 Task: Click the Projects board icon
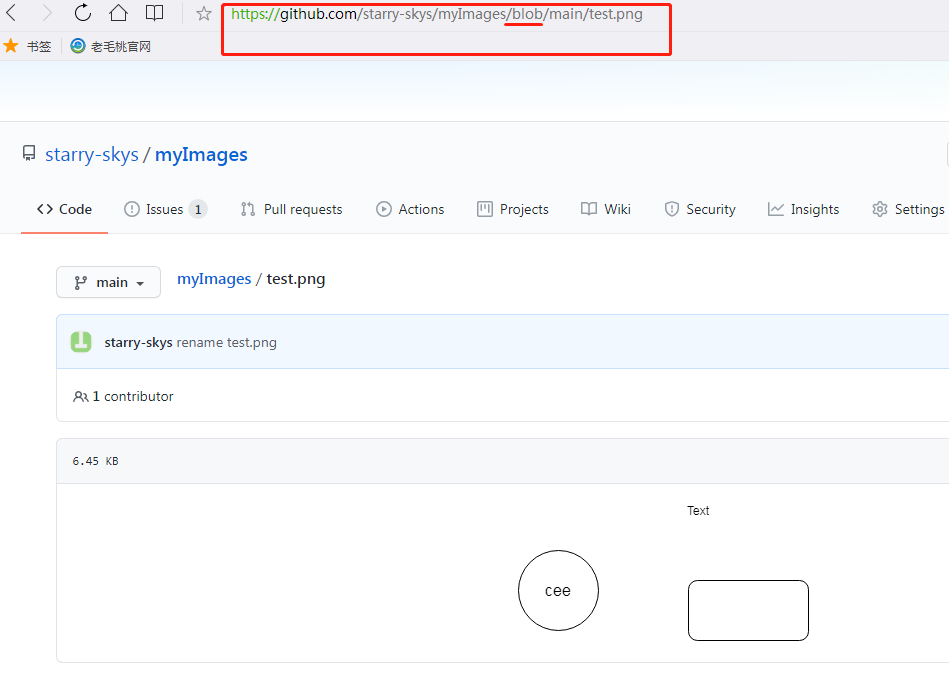484,209
